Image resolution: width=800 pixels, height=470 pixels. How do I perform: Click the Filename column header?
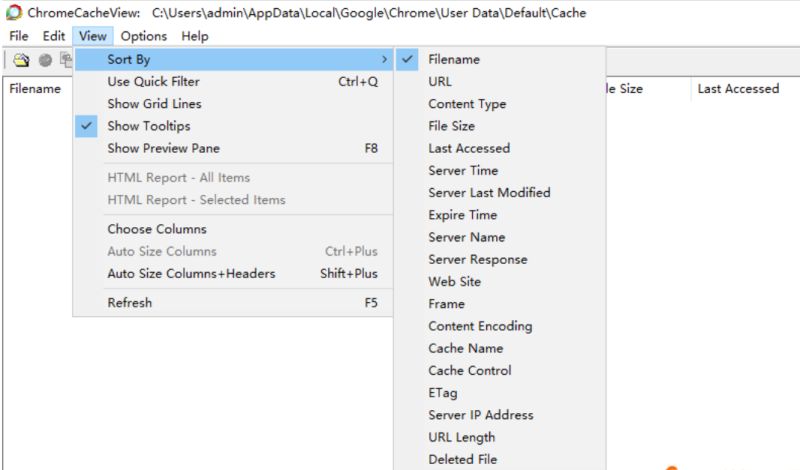click(x=37, y=89)
